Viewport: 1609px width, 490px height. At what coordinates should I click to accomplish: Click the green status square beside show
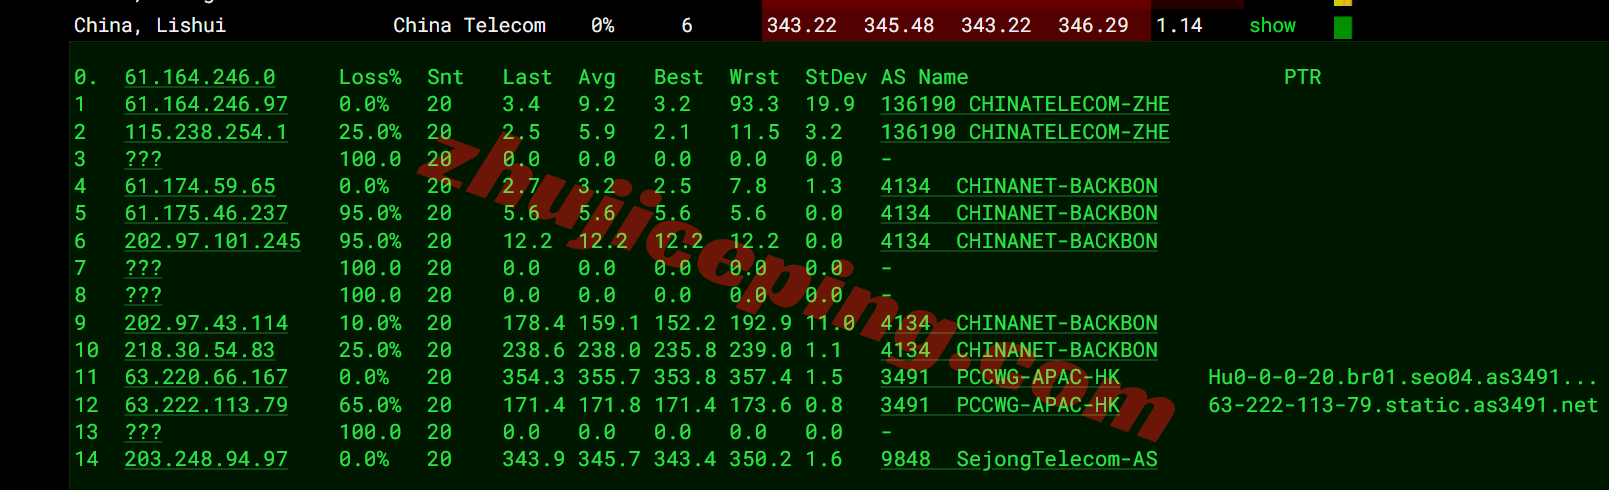click(x=1343, y=27)
